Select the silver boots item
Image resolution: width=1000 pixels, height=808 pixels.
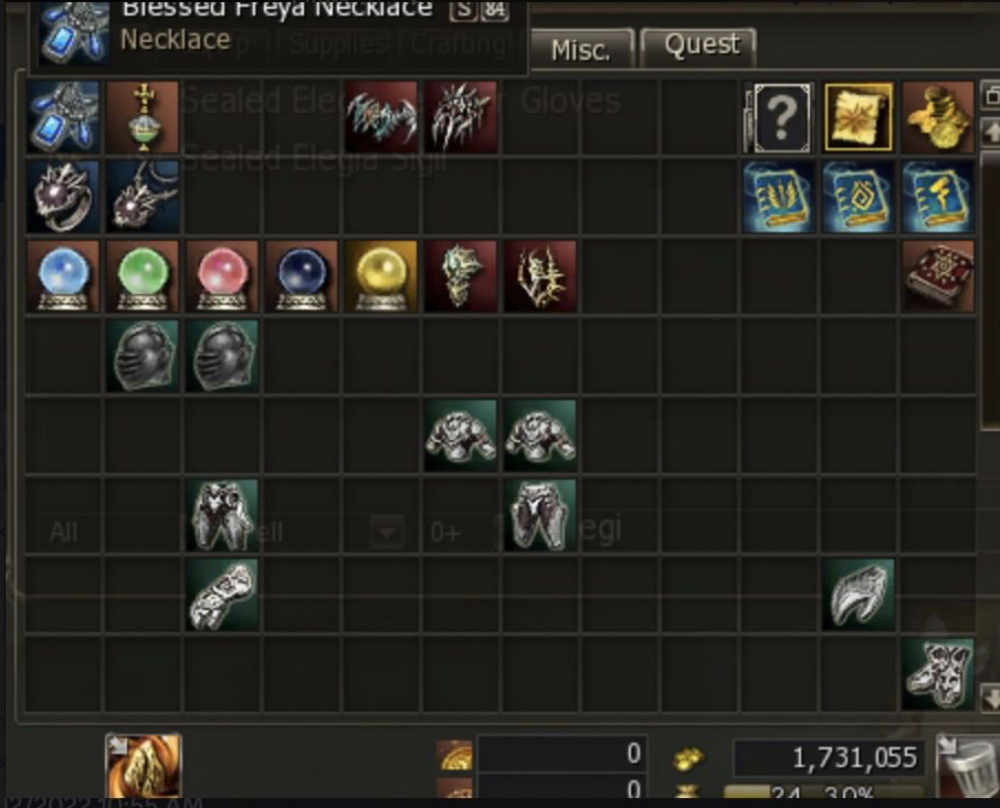[938, 674]
